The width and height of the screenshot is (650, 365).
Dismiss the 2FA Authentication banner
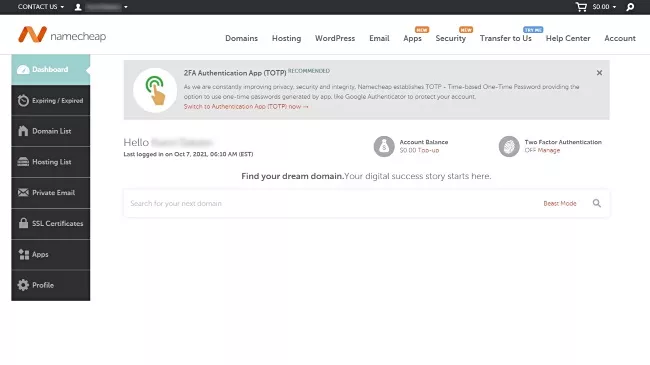coord(599,73)
